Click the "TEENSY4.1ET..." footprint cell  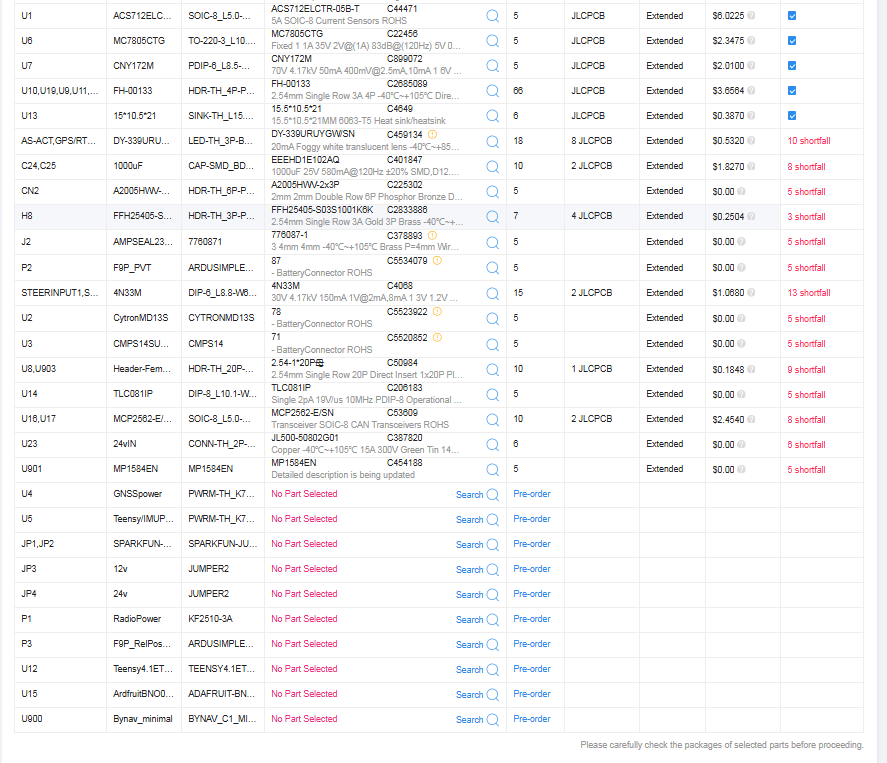pyautogui.click(x=222, y=669)
